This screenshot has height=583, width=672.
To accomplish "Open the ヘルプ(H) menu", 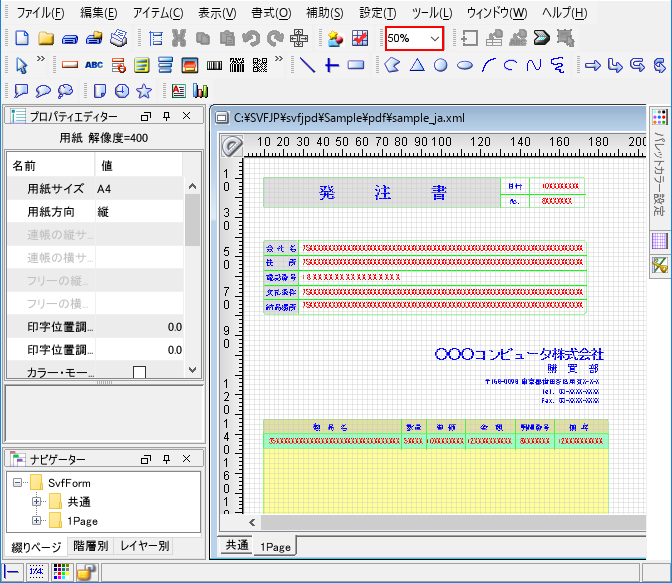I will [x=564, y=13].
